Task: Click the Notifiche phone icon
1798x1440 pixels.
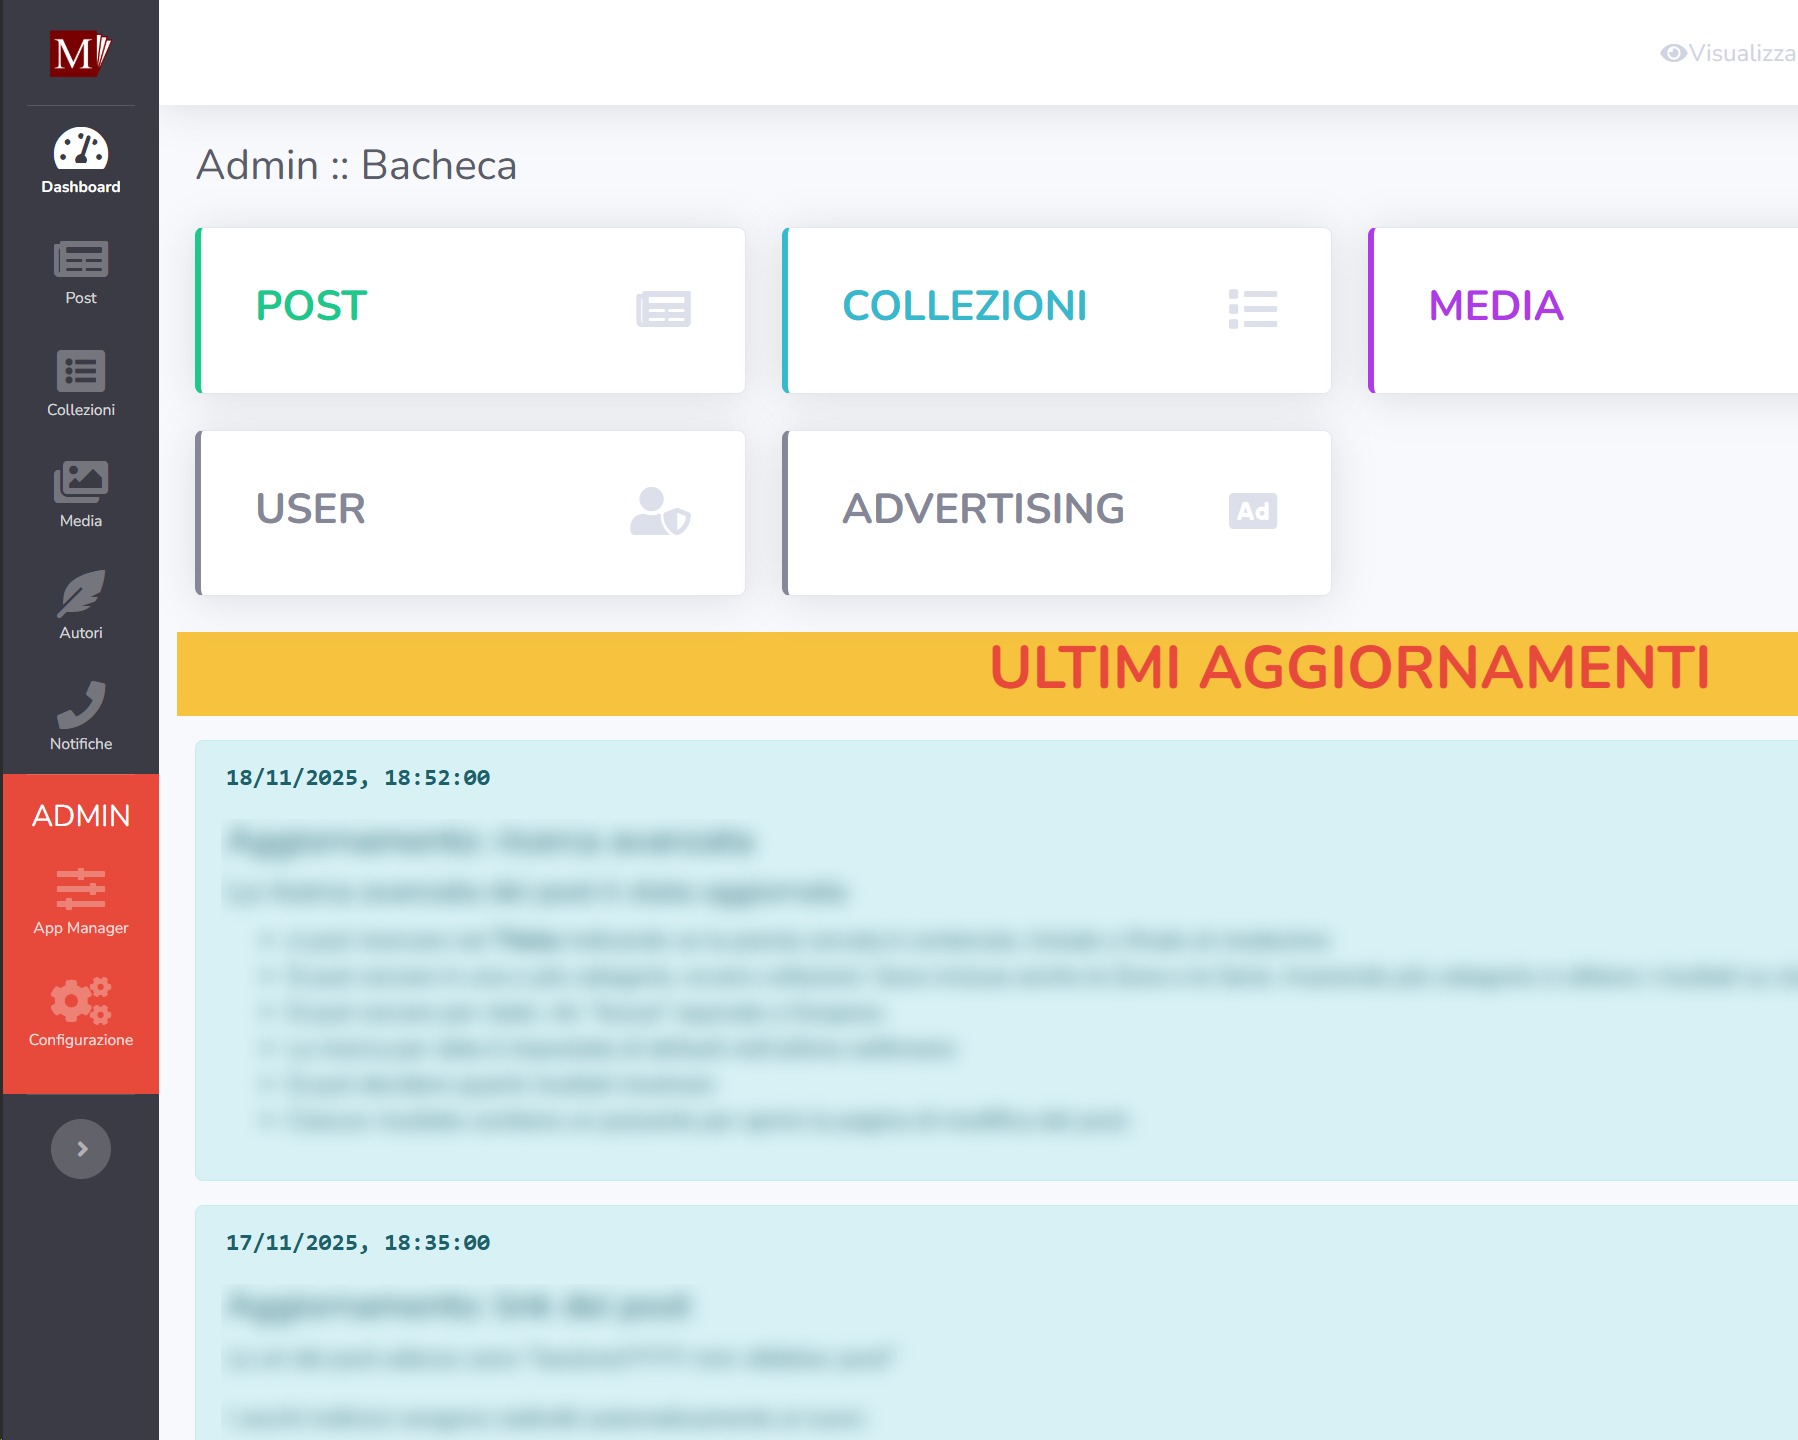Action: point(80,706)
